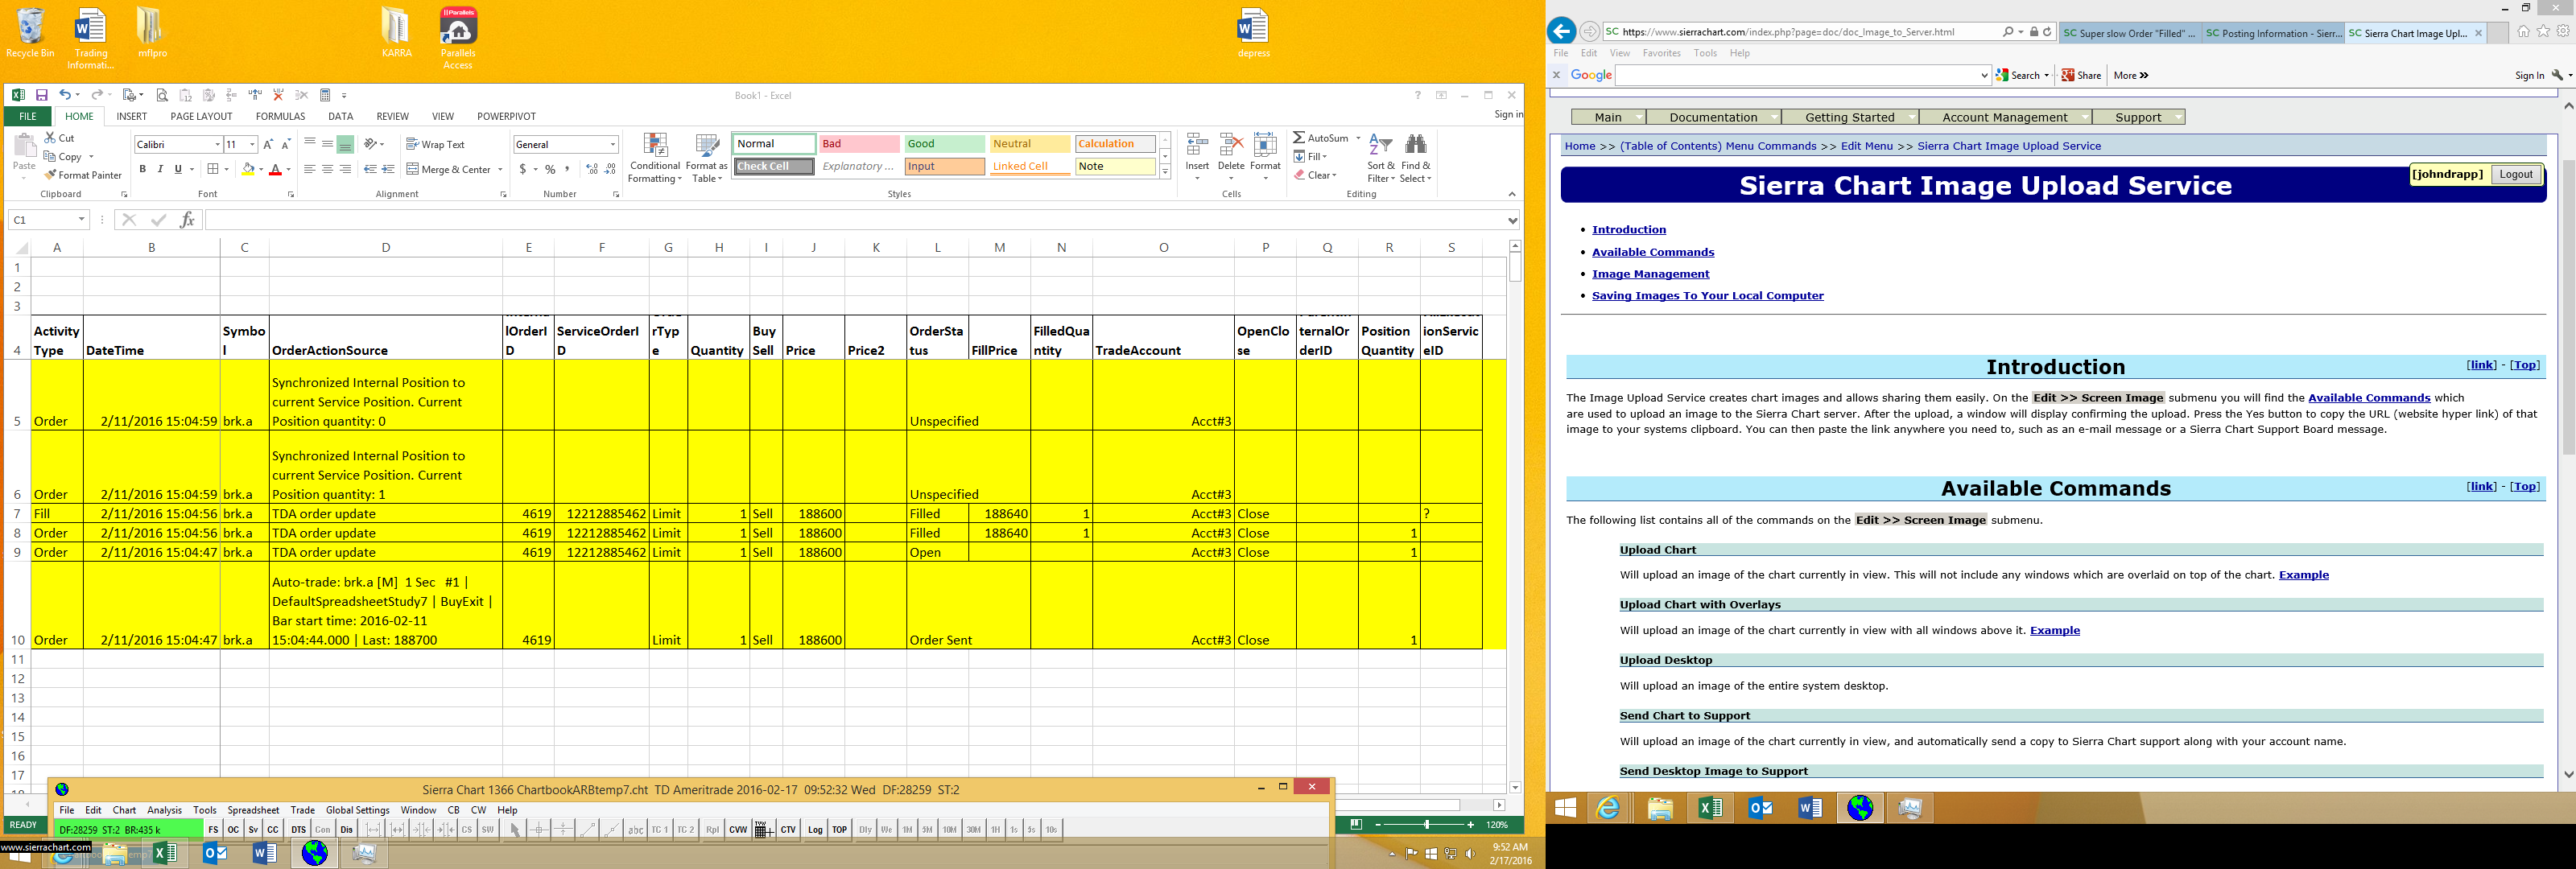2576x869 pixels.
Task: Click the AutoSum sigma icon
Action: [1298, 138]
